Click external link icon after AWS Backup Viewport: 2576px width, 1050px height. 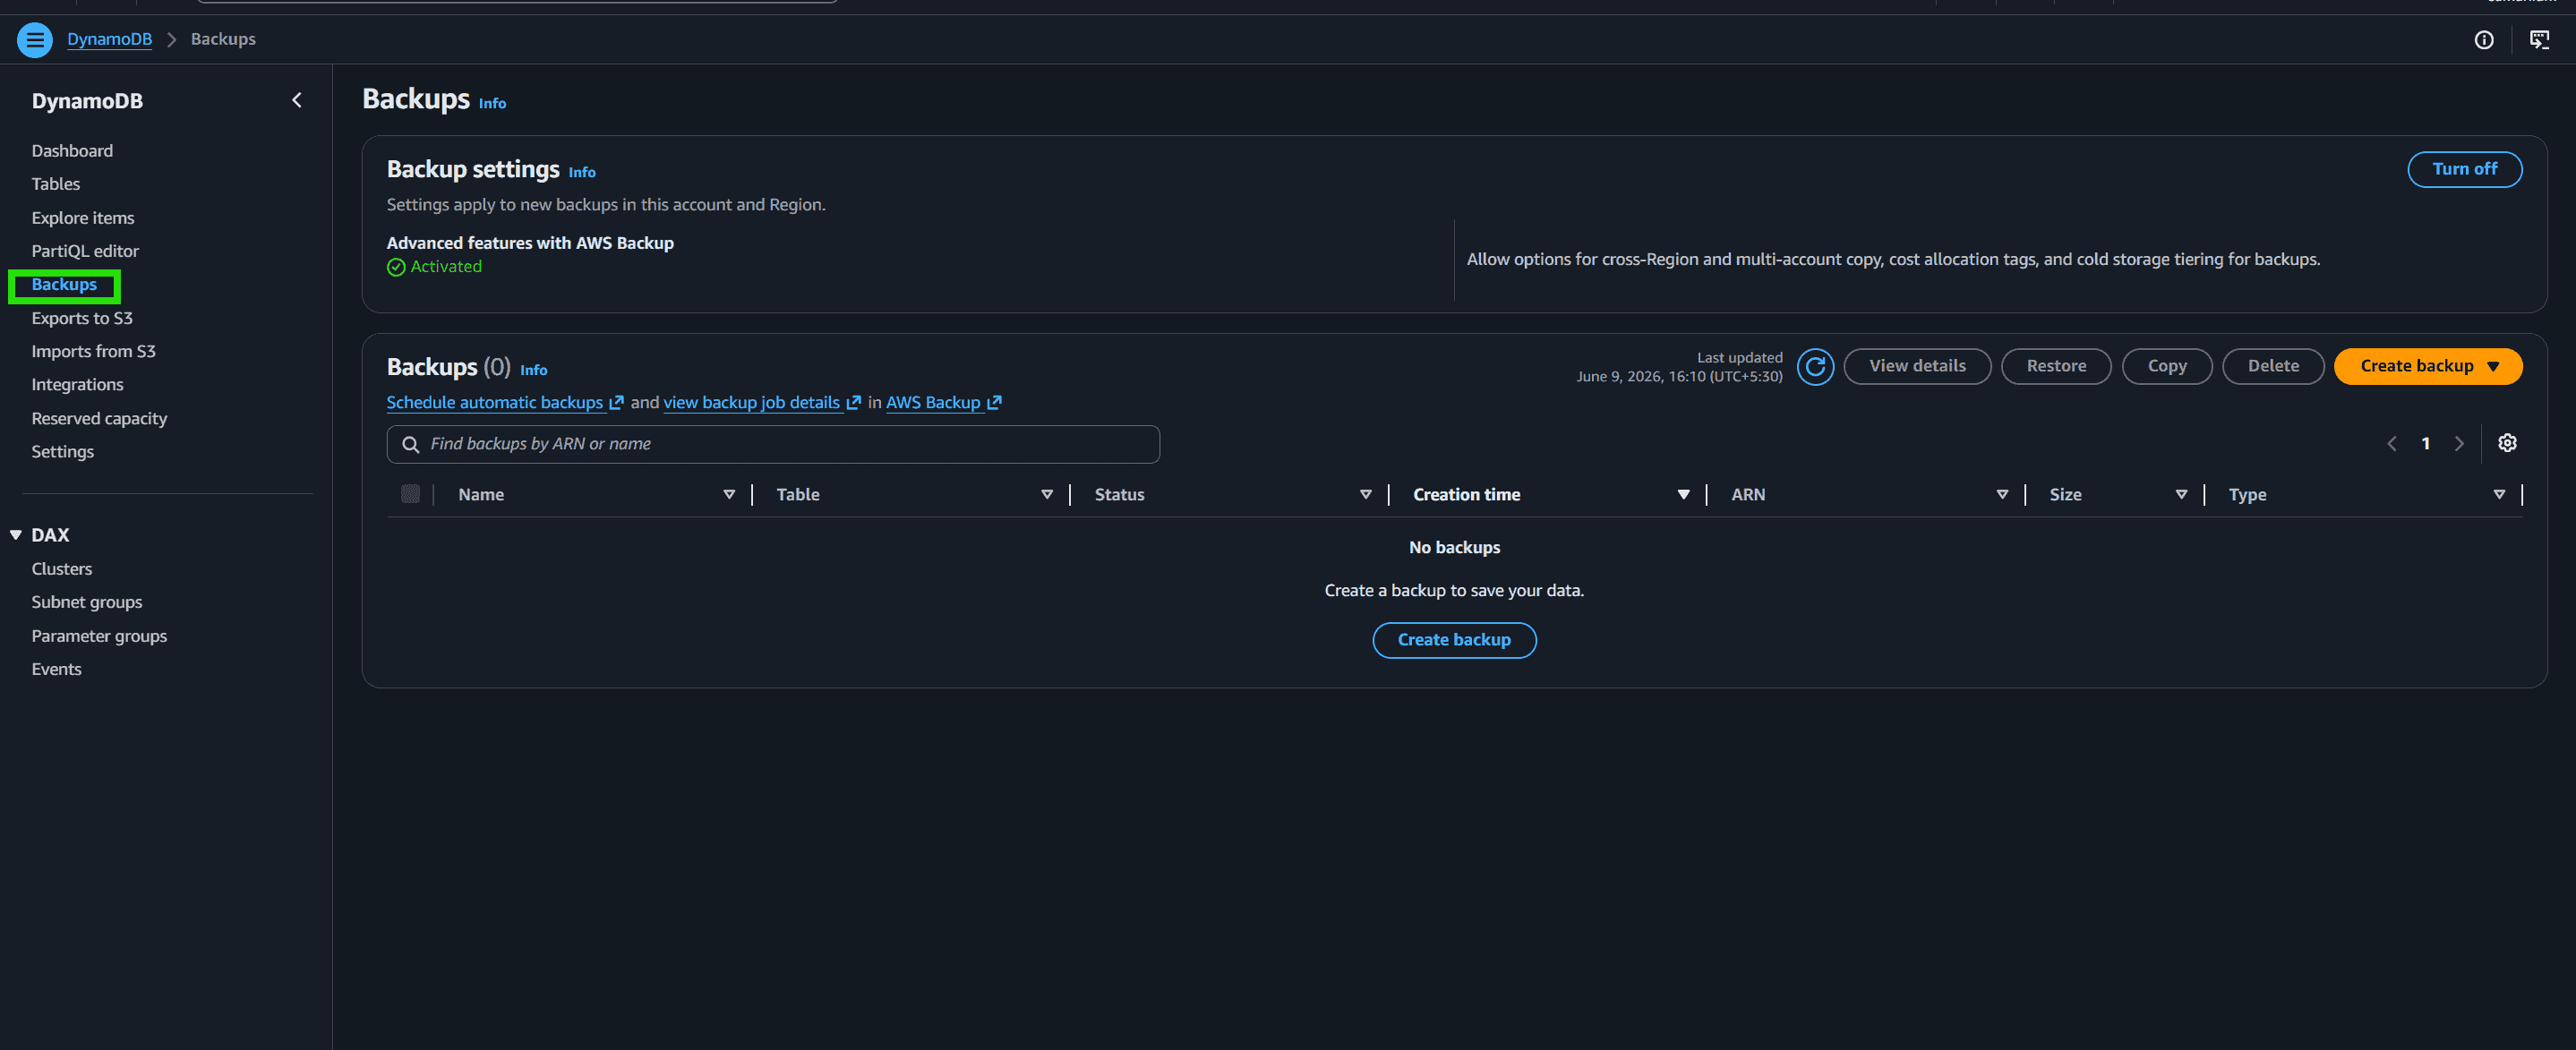[x=994, y=402]
